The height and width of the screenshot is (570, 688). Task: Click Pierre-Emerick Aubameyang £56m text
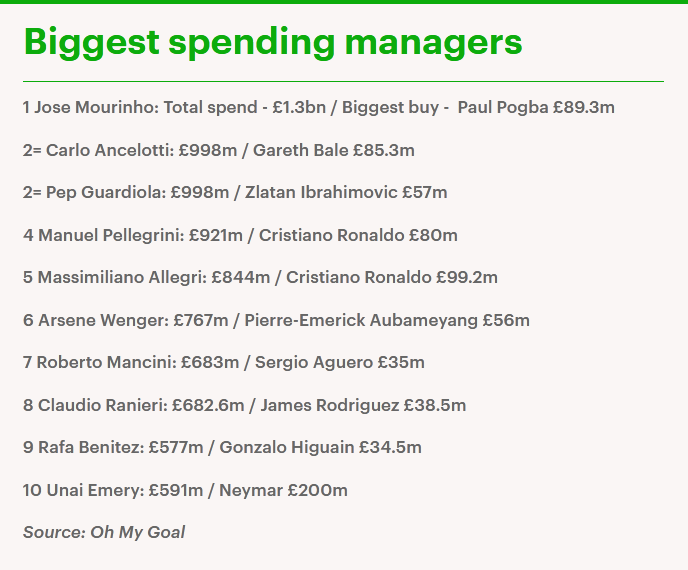[387, 320]
